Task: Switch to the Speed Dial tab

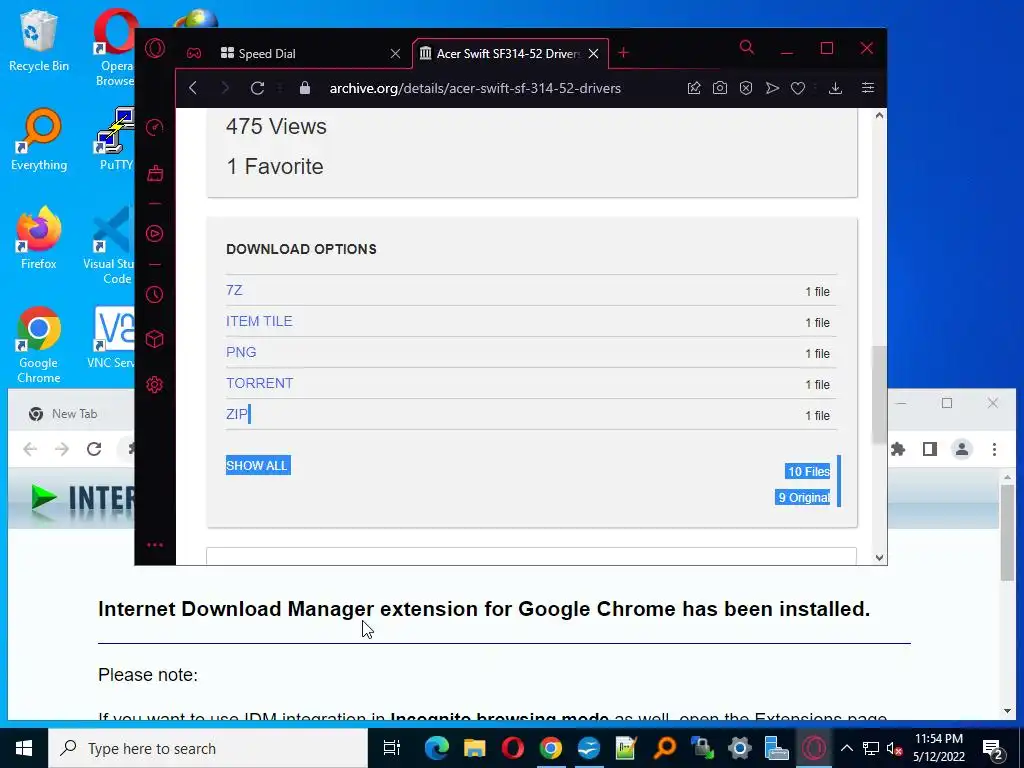Action: (311, 54)
